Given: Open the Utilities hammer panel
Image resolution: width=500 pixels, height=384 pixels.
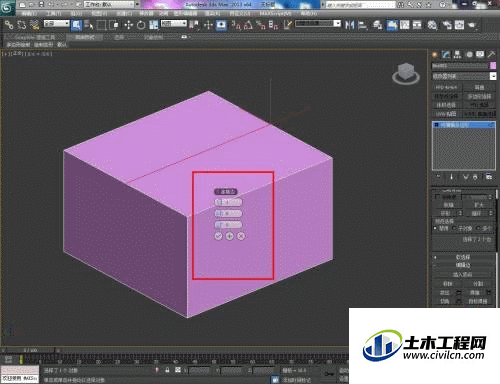Looking at the screenshot, I should point(491,54).
